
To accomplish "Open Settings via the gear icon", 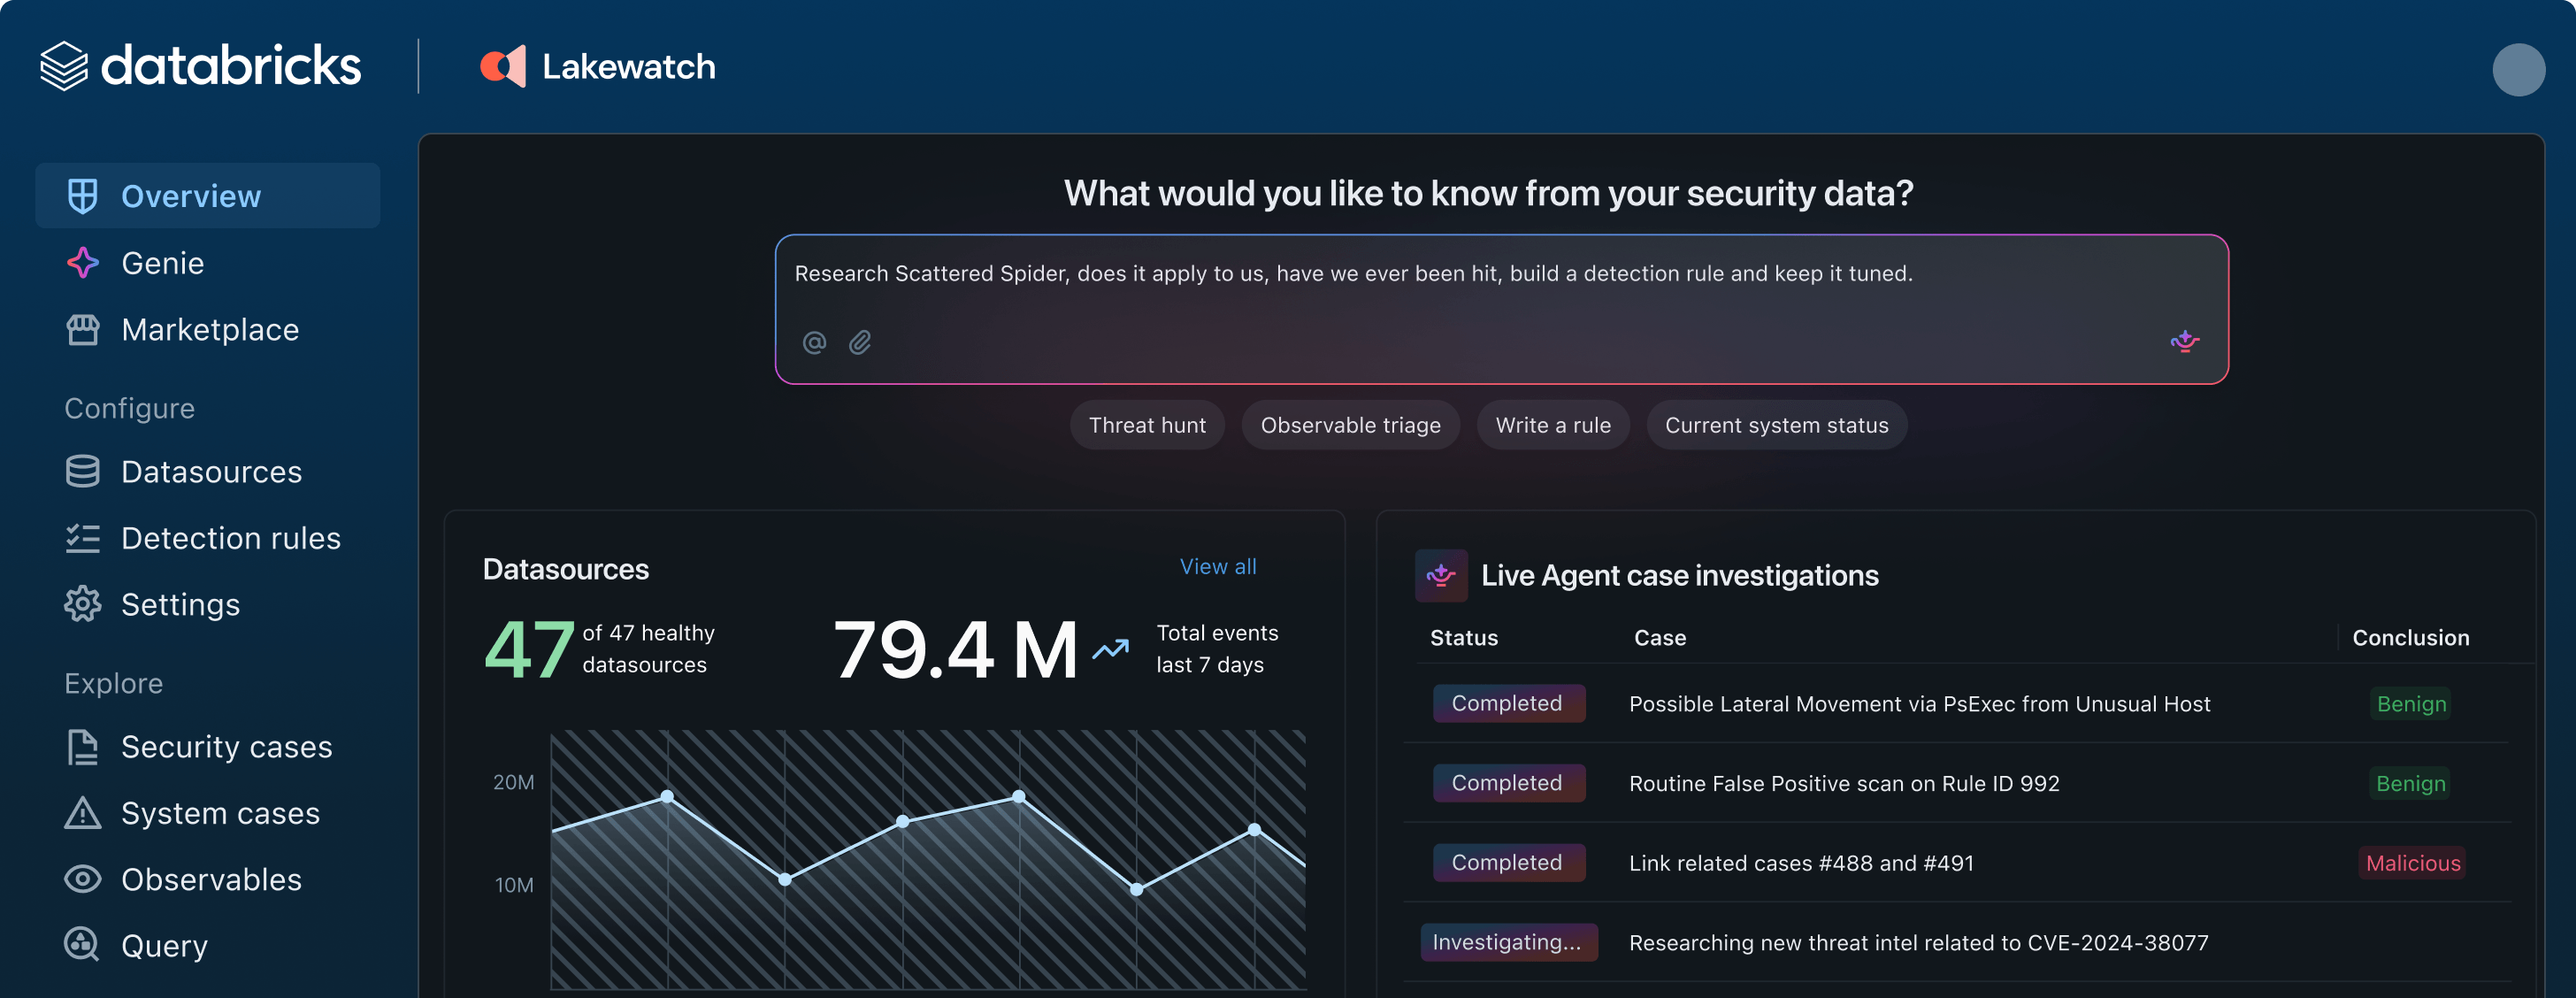I will click(84, 604).
